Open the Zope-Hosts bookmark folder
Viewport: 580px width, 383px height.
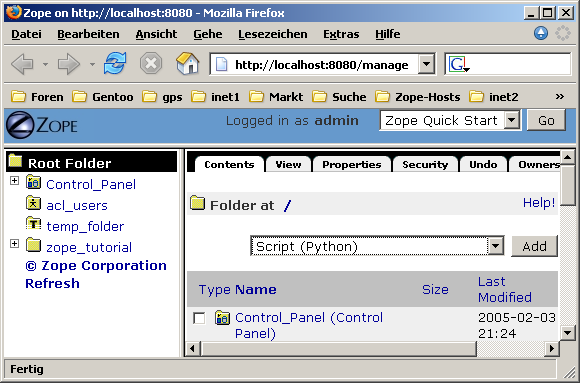(x=418, y=97)
